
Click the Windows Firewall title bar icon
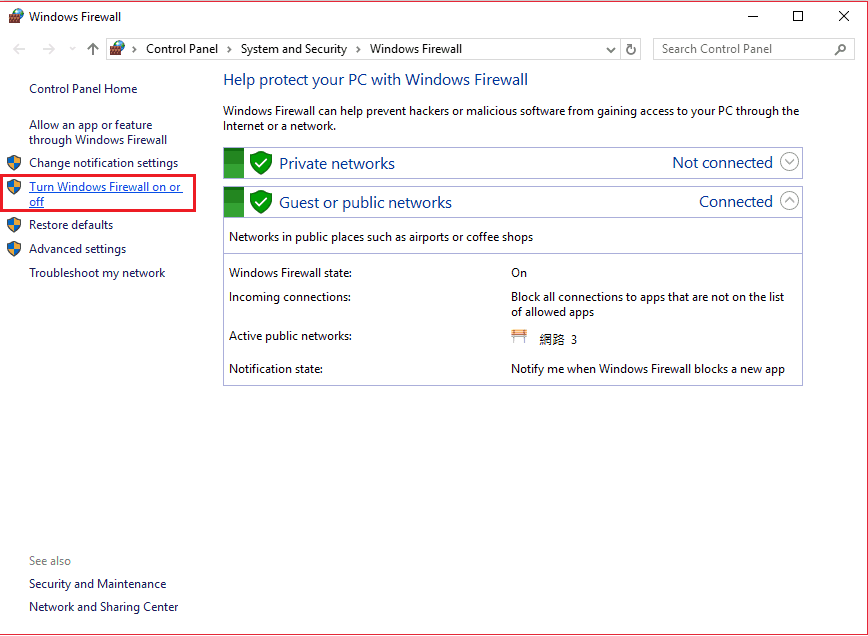tap(16, 16)
